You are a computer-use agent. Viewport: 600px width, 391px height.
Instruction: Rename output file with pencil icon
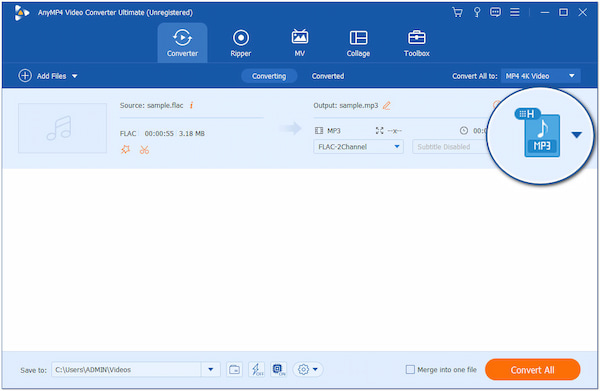tap(387, 106)
